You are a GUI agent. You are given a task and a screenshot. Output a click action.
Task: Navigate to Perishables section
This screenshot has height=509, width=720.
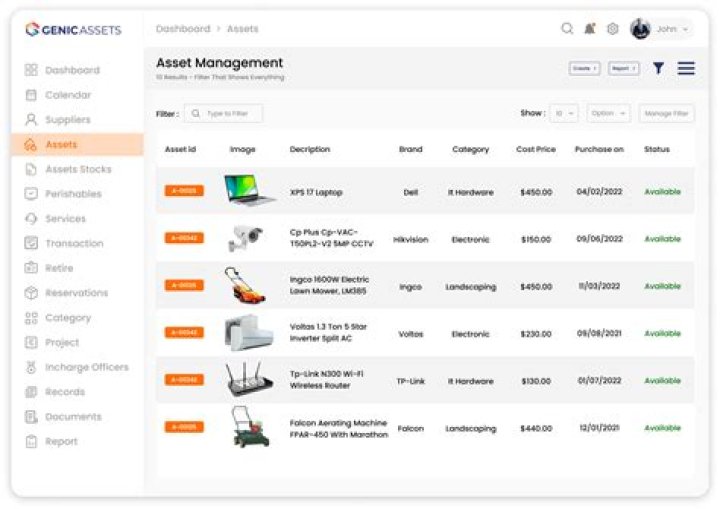pyautogui.click(x=73, y=194)
